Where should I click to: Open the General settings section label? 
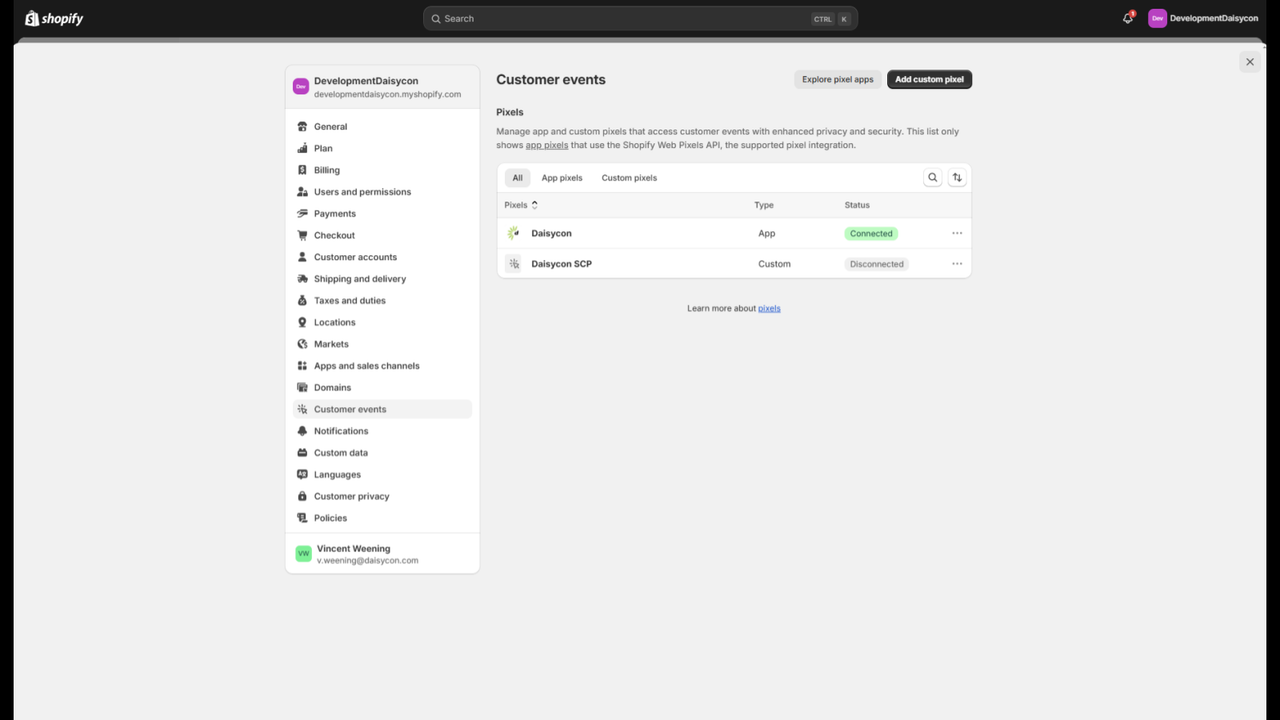point(331,127)
